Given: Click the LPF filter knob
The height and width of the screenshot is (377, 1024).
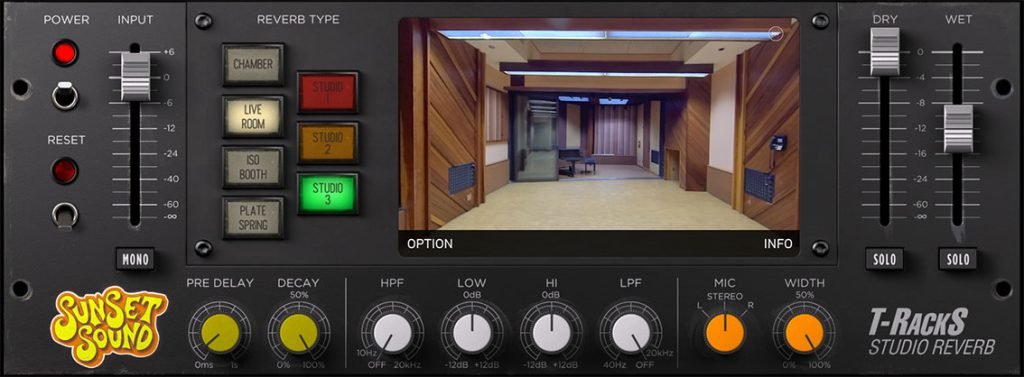Looking at the screenshot, I should pos(631,333).
